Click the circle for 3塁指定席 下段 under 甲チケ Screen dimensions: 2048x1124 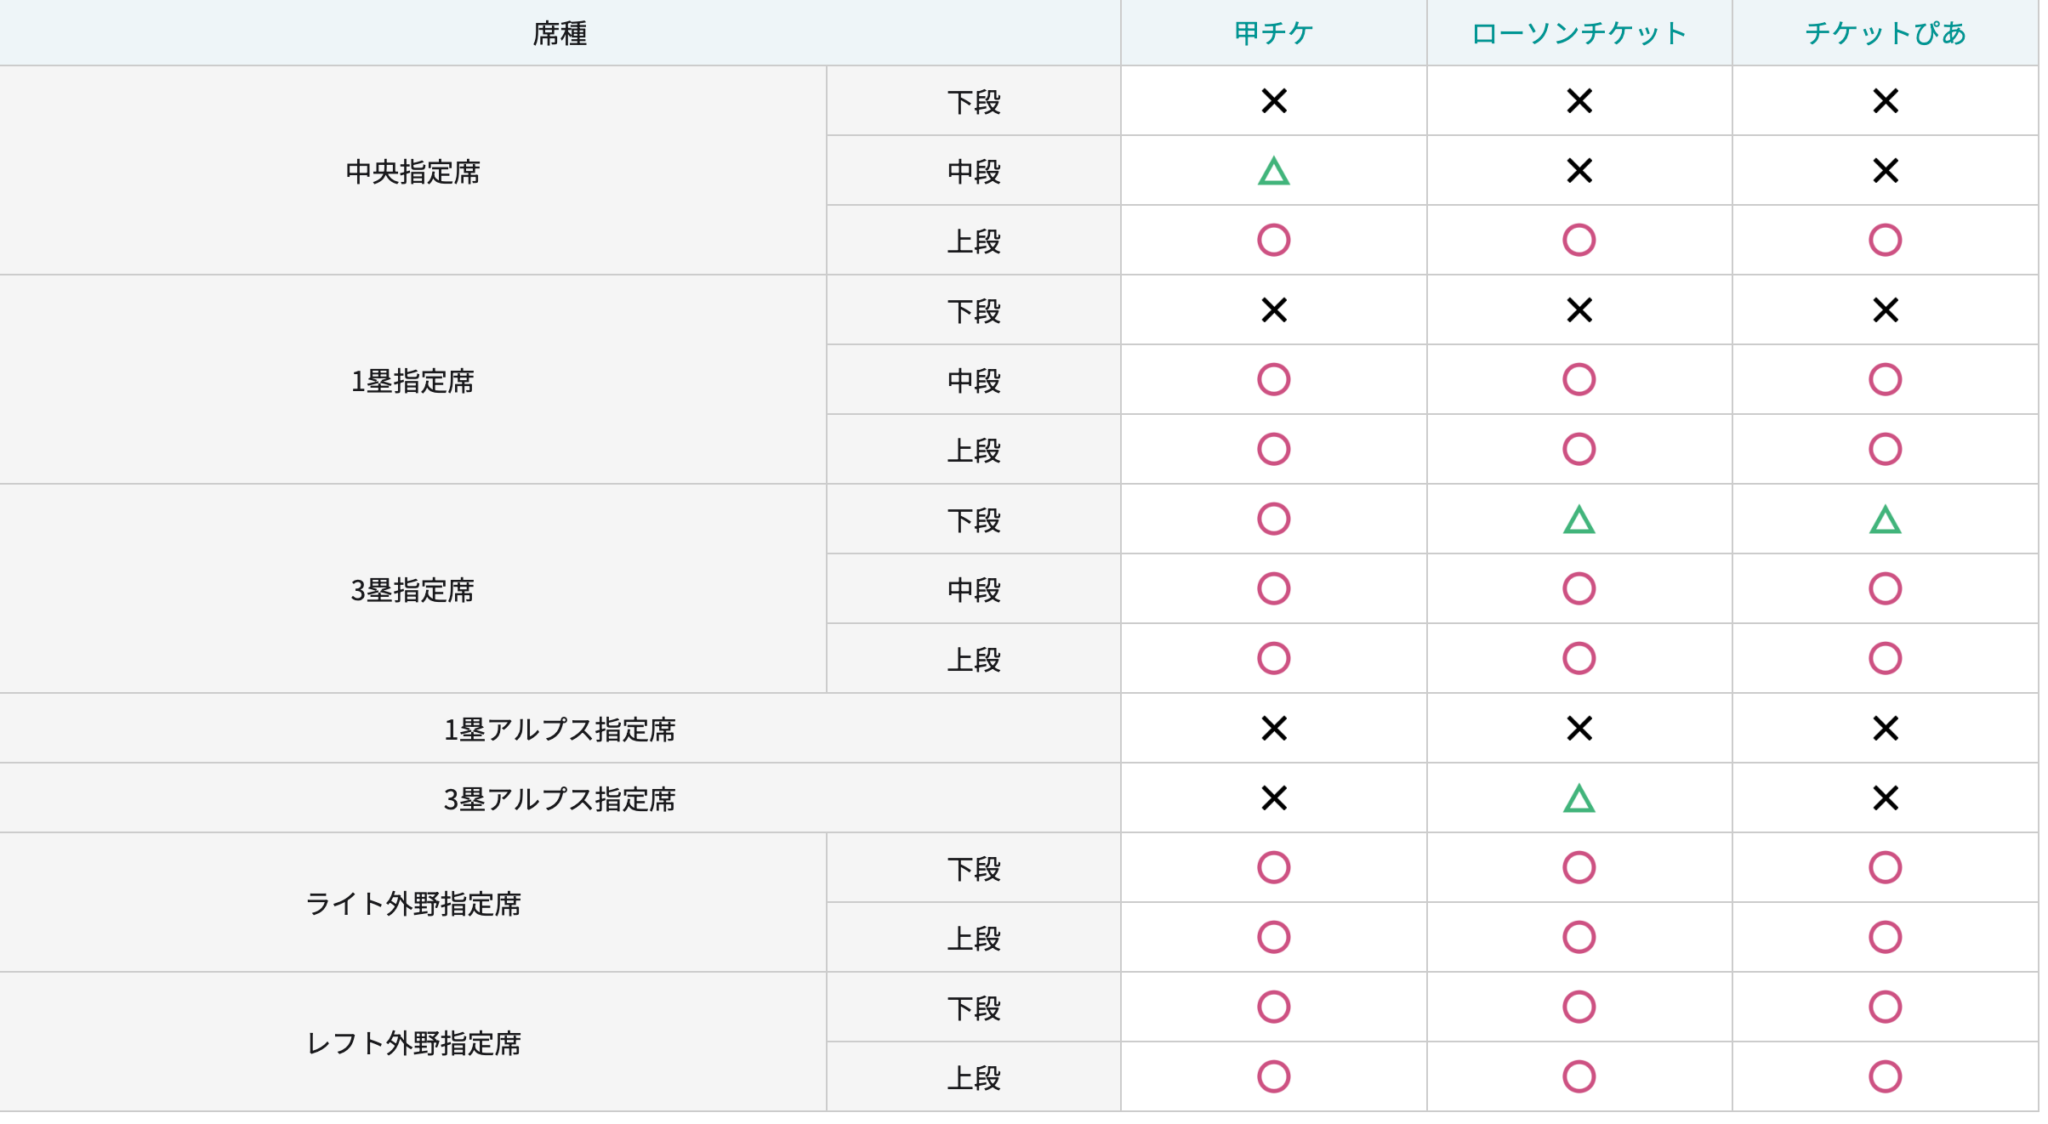pos(1273,519)
